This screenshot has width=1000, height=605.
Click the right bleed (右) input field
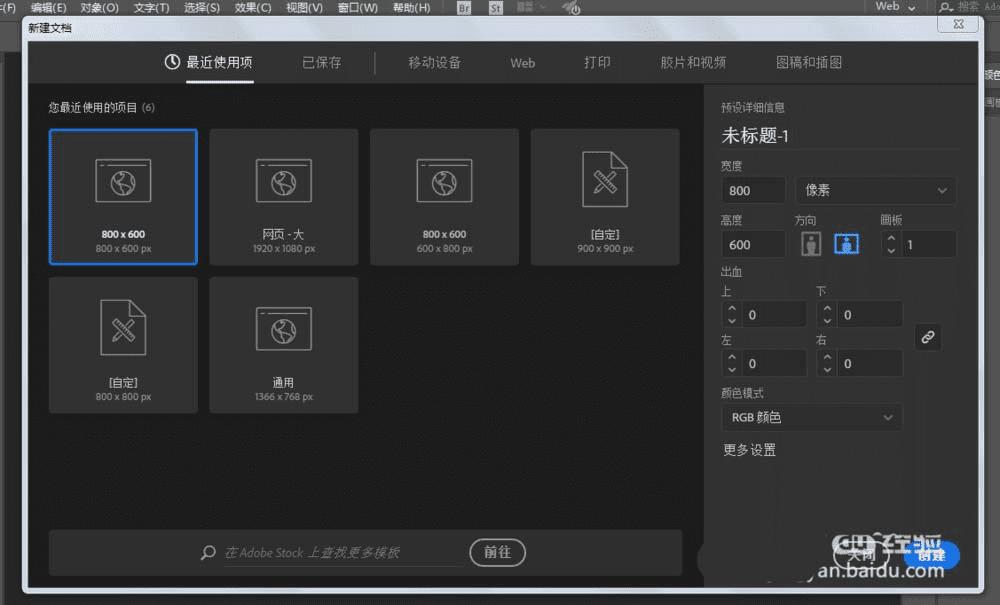pyautogui.click(x=870, y=364)
